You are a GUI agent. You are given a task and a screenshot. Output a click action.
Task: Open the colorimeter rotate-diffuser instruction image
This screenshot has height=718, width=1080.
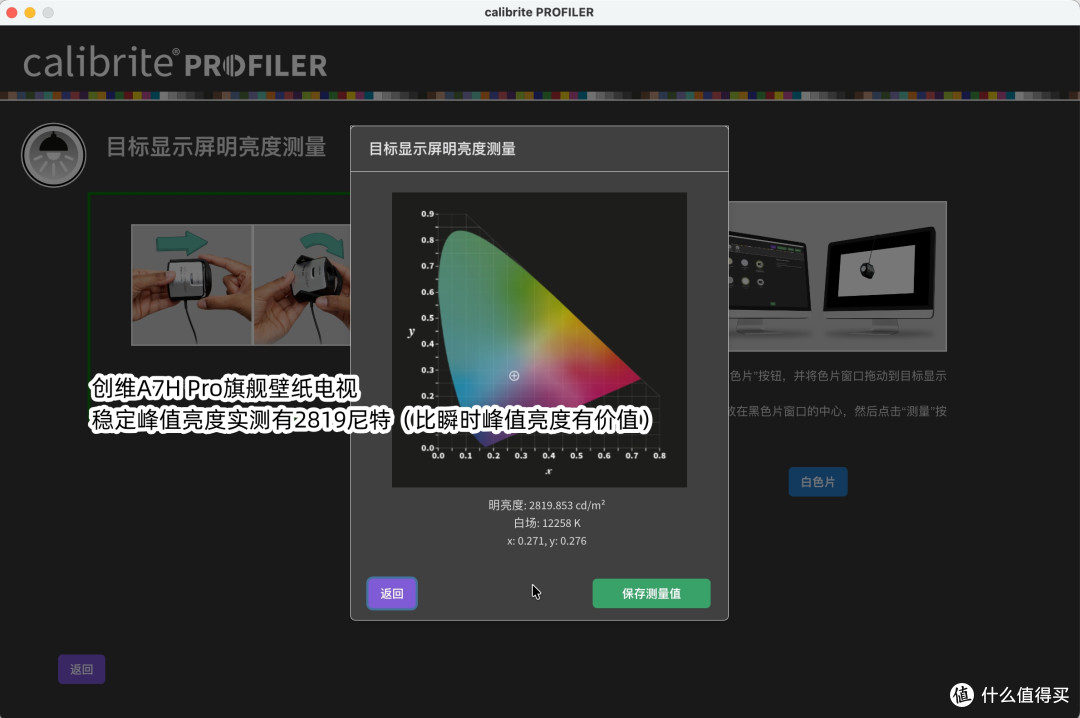tap(302, 285)
